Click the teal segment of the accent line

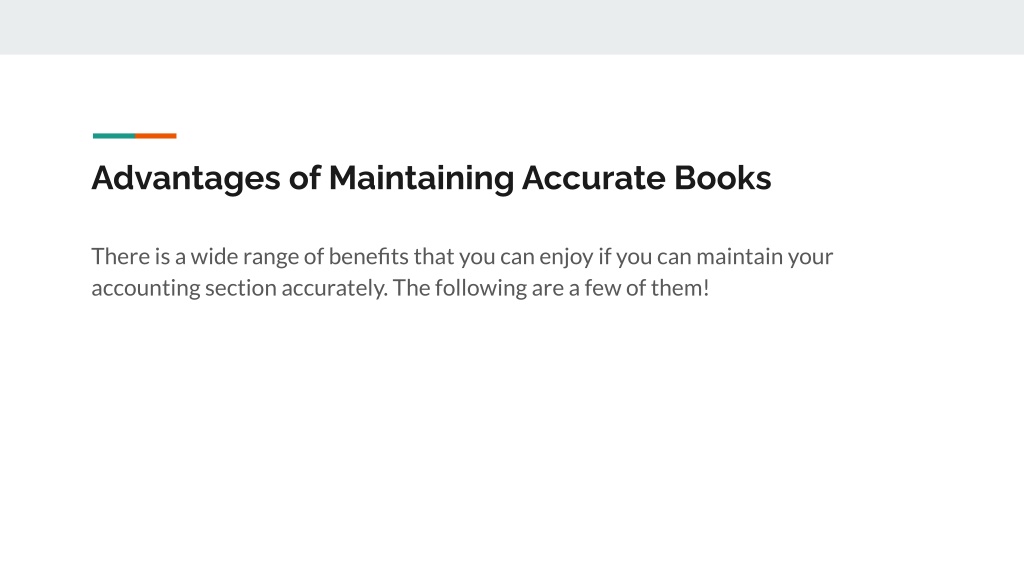[114, 136]
